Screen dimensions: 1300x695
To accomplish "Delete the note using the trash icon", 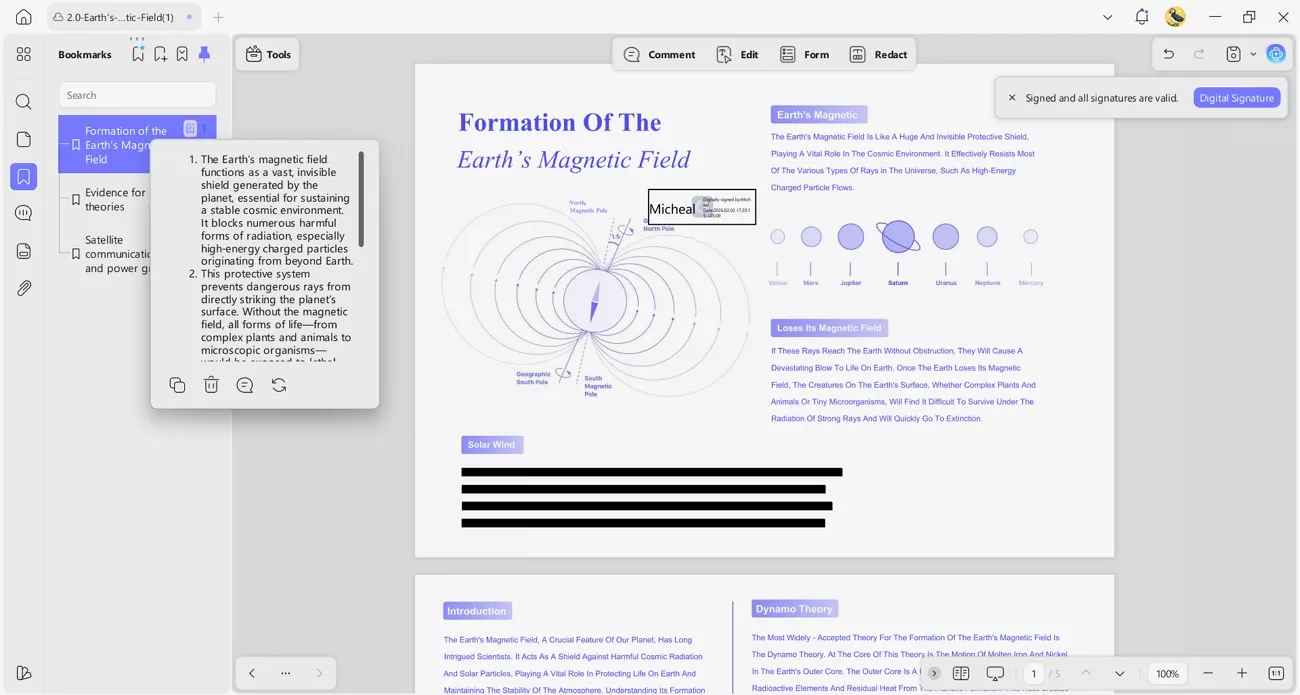I will pos(211,385).
